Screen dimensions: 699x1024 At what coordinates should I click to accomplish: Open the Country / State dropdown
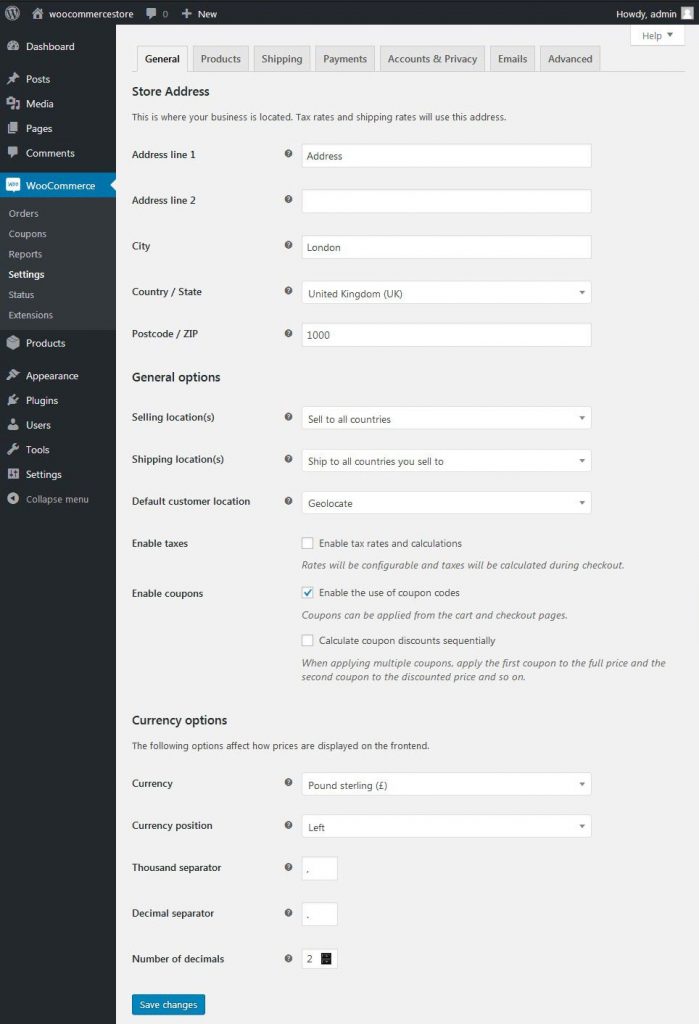click(445, 290)
